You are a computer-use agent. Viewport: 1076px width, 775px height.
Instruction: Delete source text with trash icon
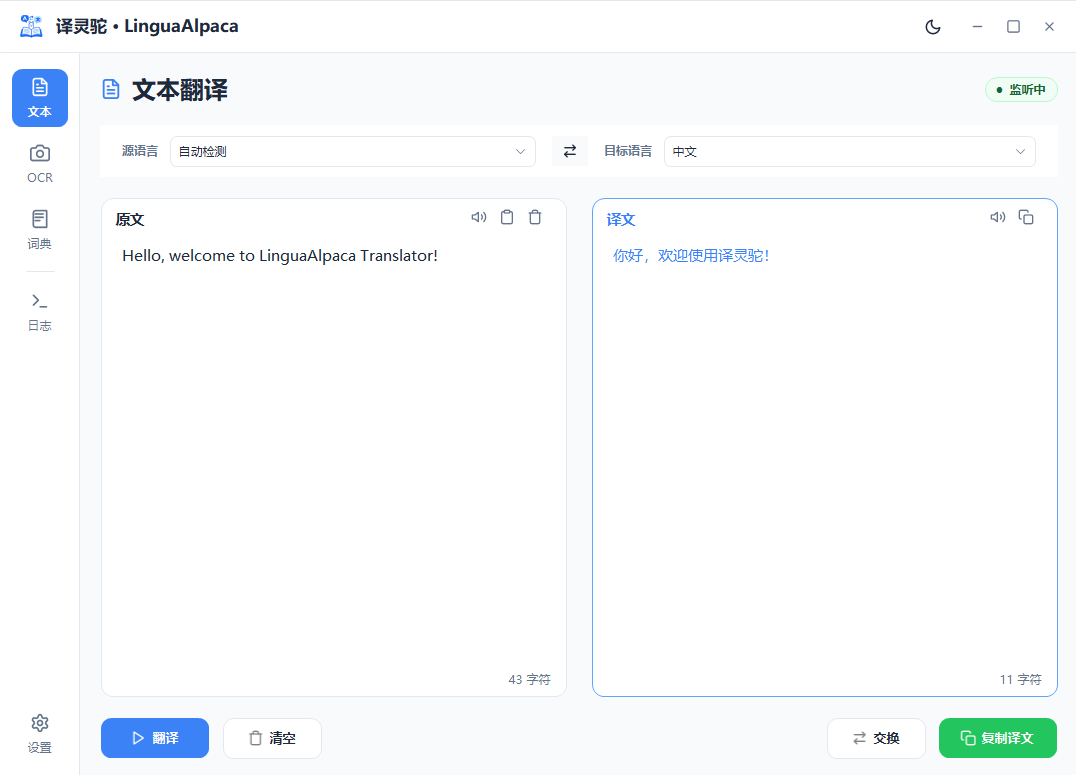535,218
